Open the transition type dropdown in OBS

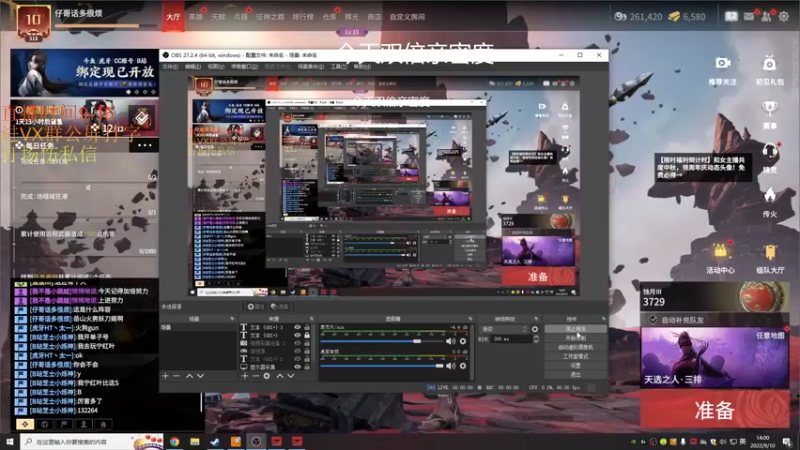504,329
